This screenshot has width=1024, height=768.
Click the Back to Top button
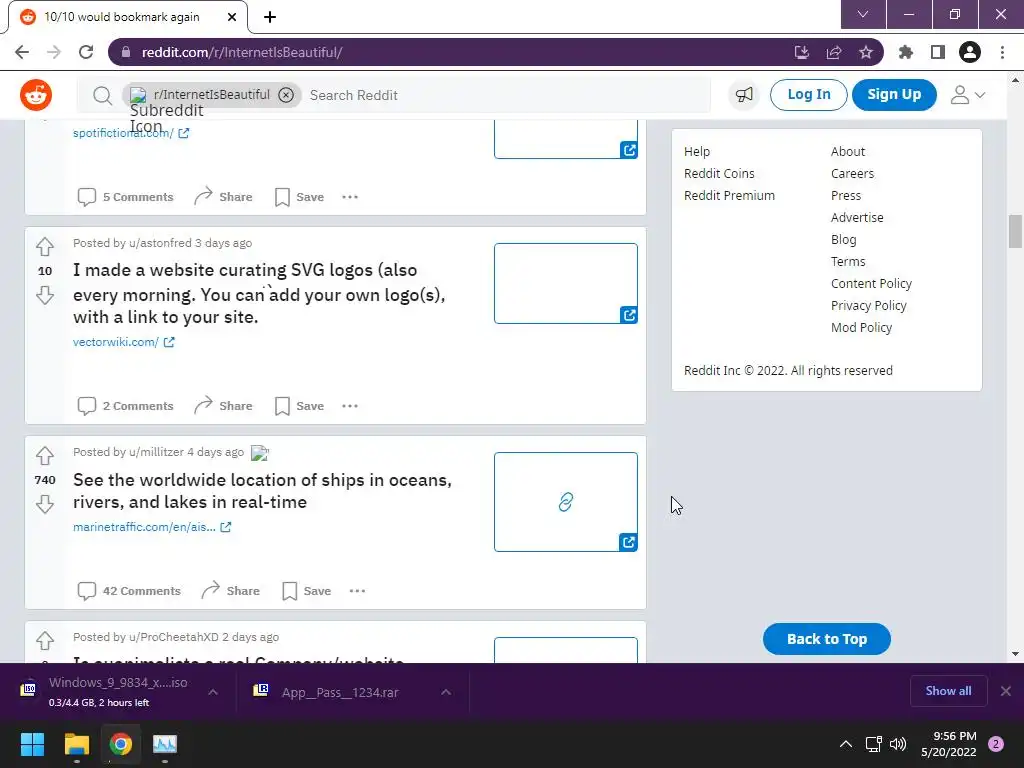[827, 639]
